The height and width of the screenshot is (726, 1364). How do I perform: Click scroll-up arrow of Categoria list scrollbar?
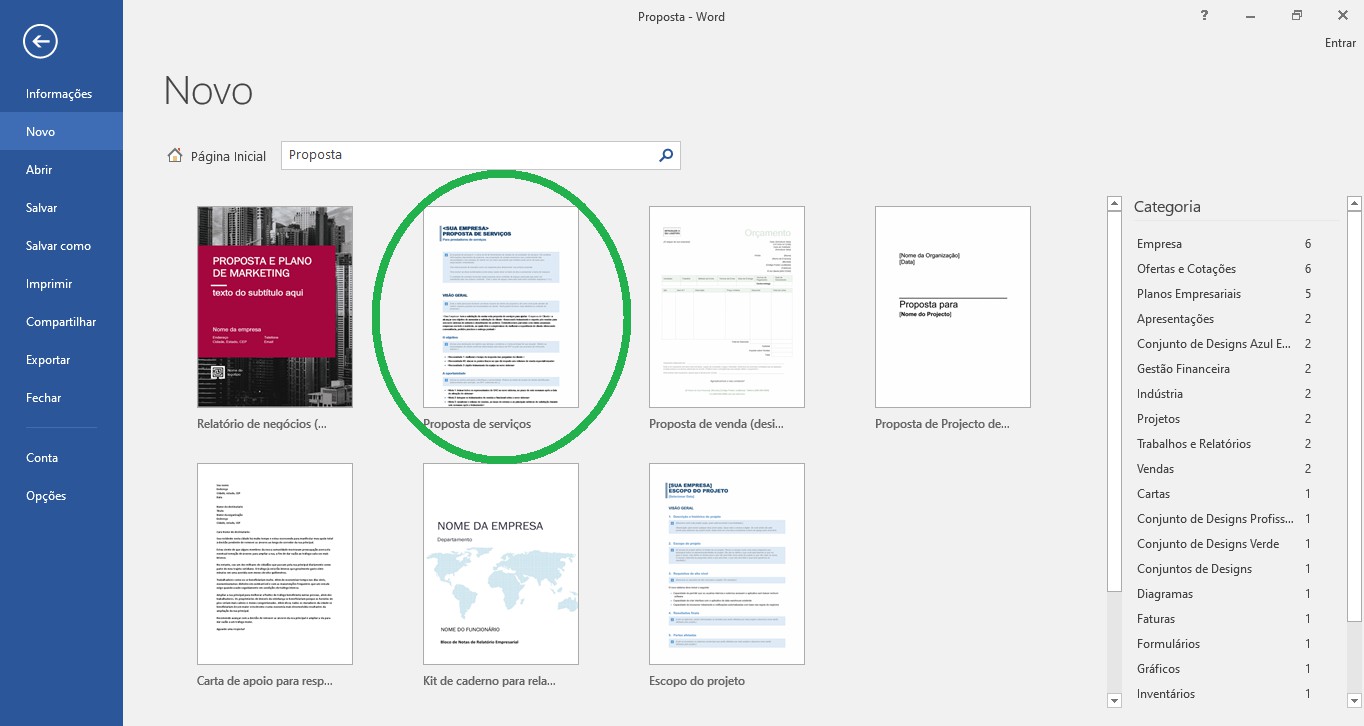click(1354, 204)
